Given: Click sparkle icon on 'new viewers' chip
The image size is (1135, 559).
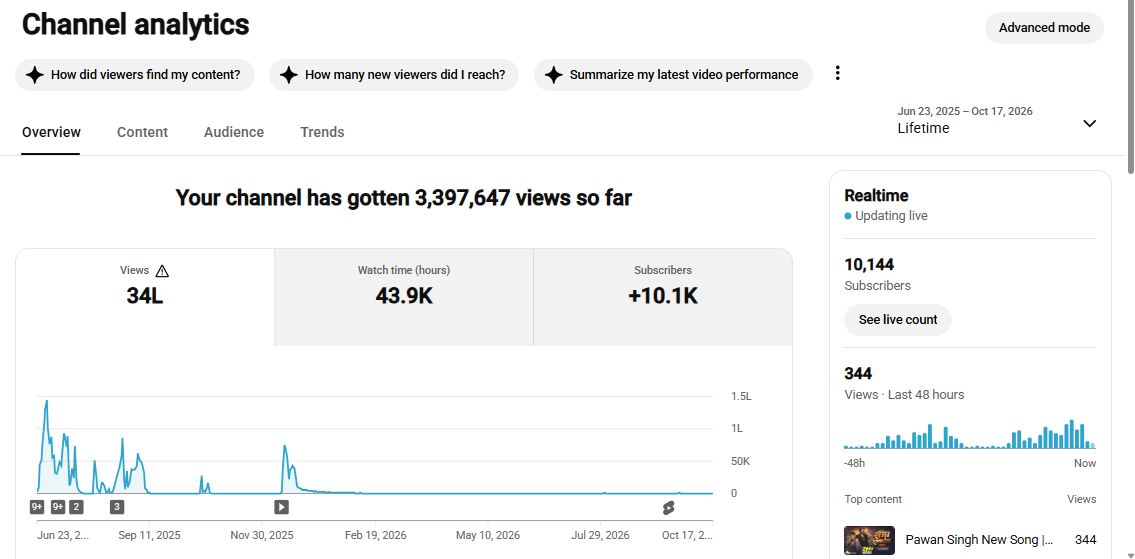Looking at the screenshot, I should tap(288, 75).
